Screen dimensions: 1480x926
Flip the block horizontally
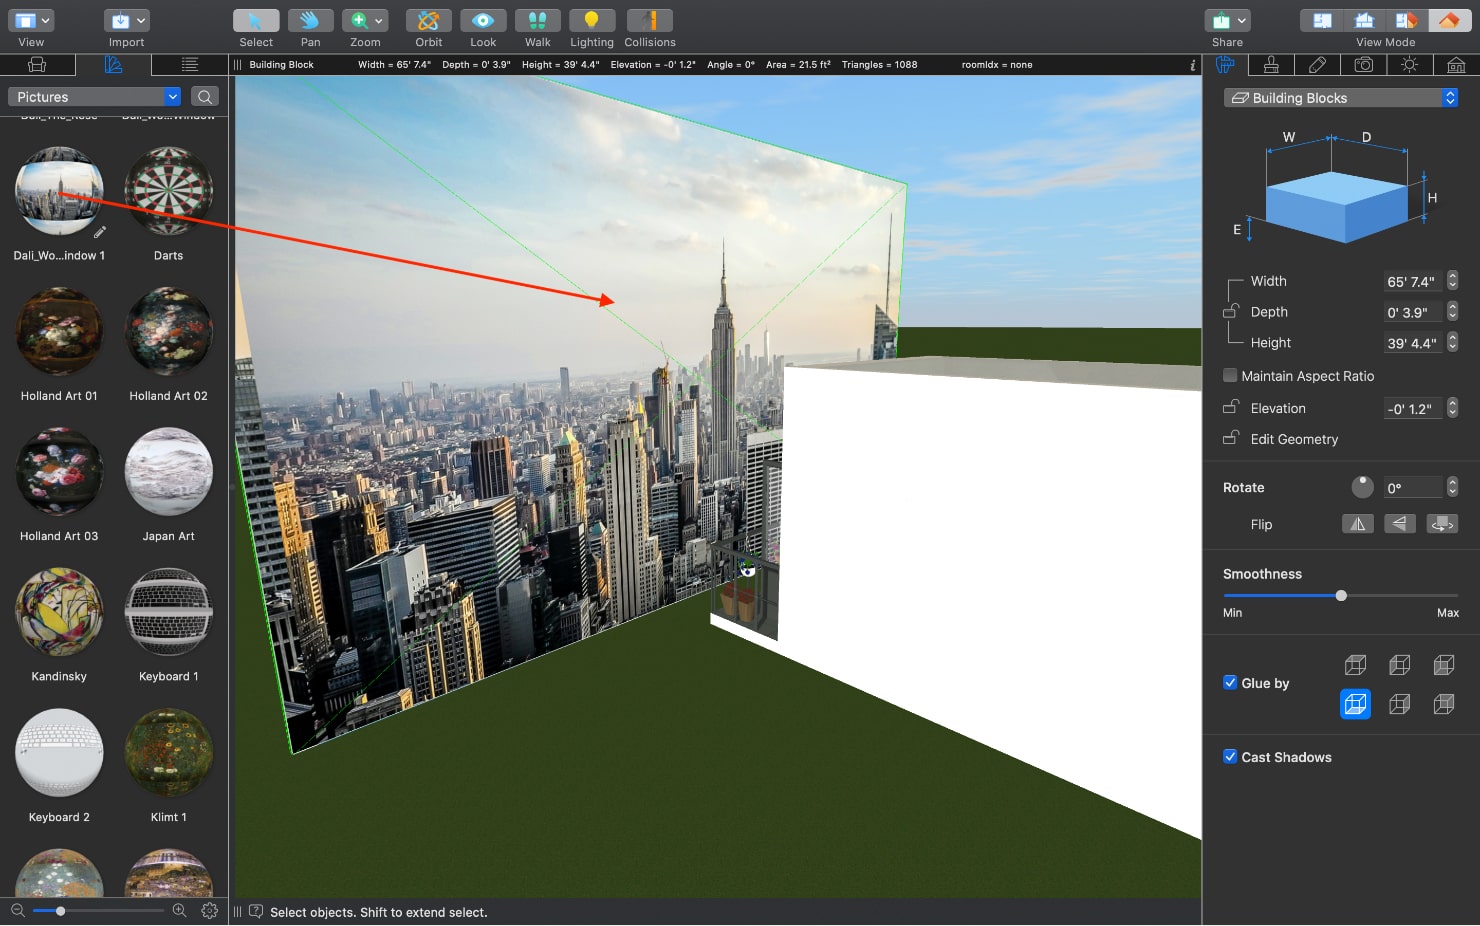click(x=1357, y=523)
